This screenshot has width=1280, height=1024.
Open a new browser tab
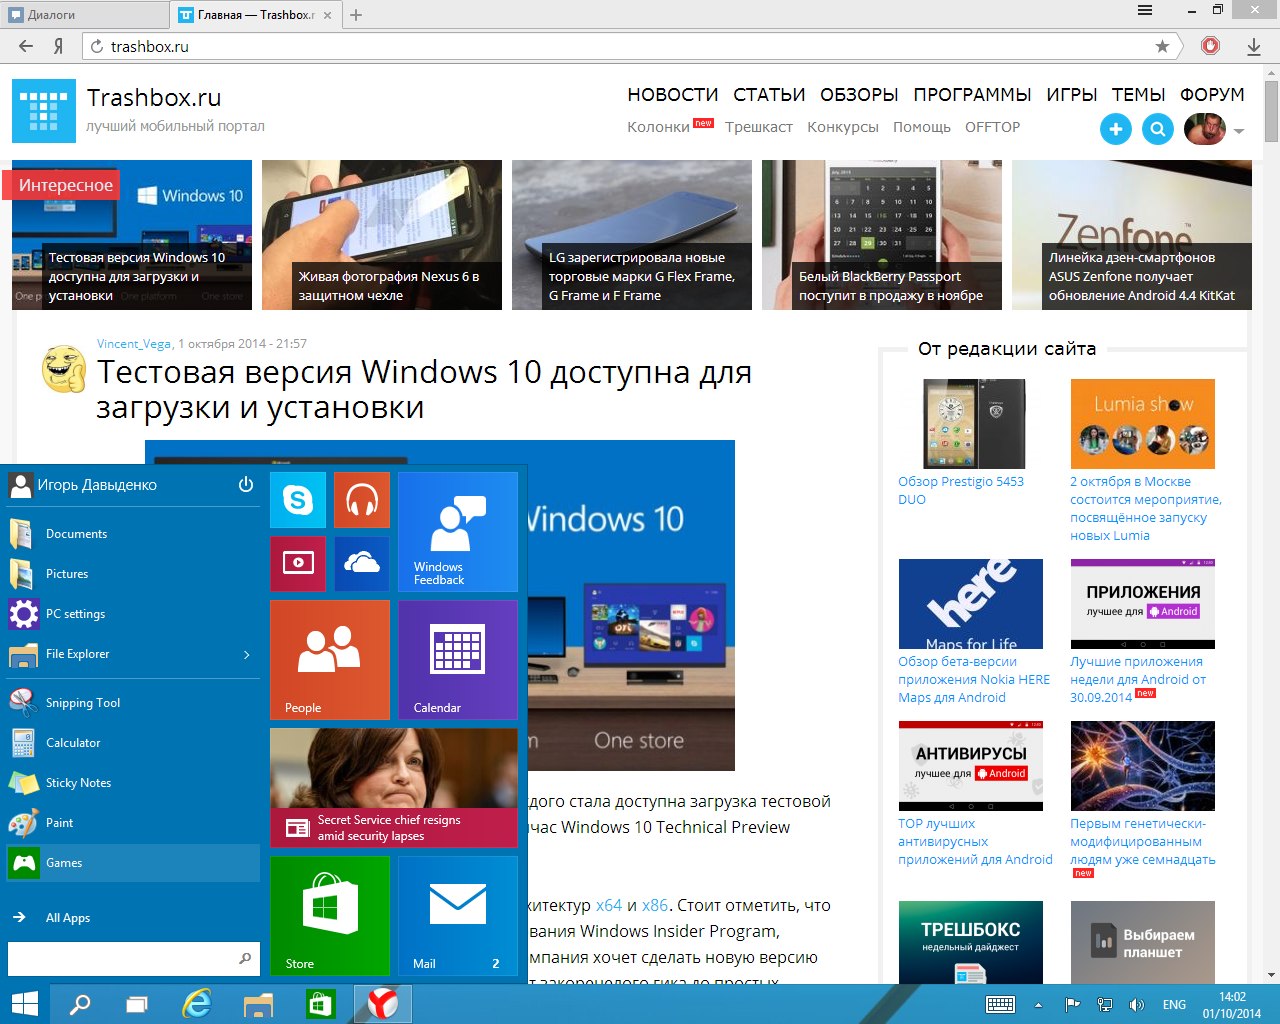356,15
